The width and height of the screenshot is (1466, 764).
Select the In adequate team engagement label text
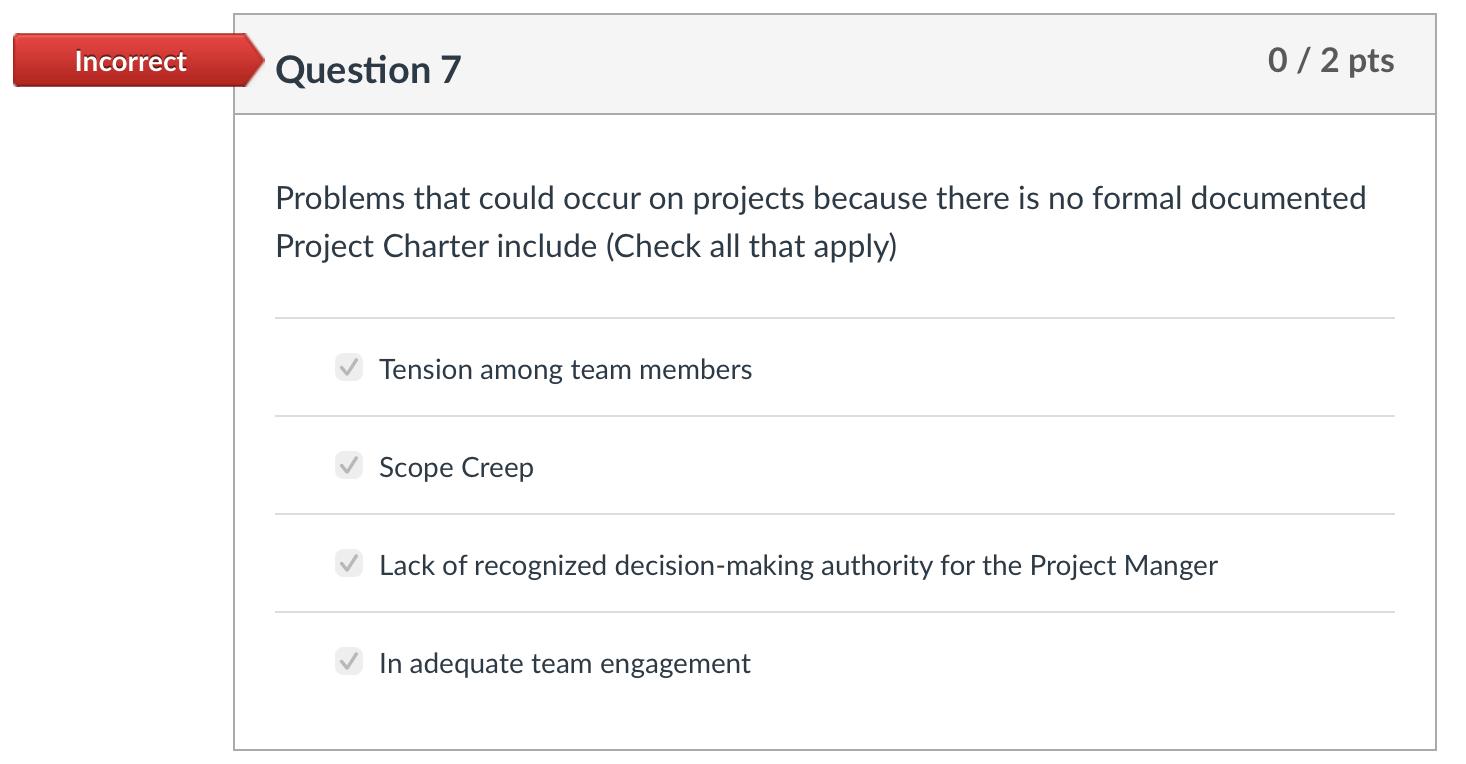[564, 662]
